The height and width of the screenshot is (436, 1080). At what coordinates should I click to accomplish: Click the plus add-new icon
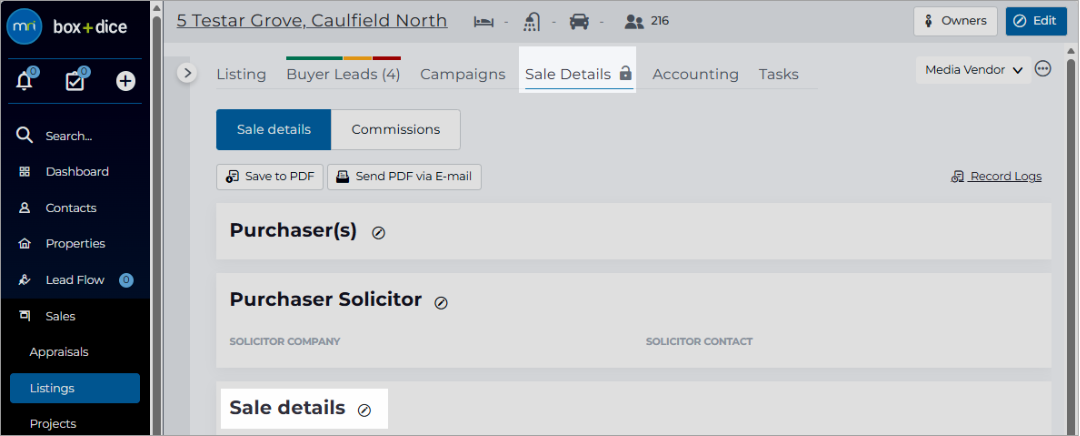coord(125,81)
